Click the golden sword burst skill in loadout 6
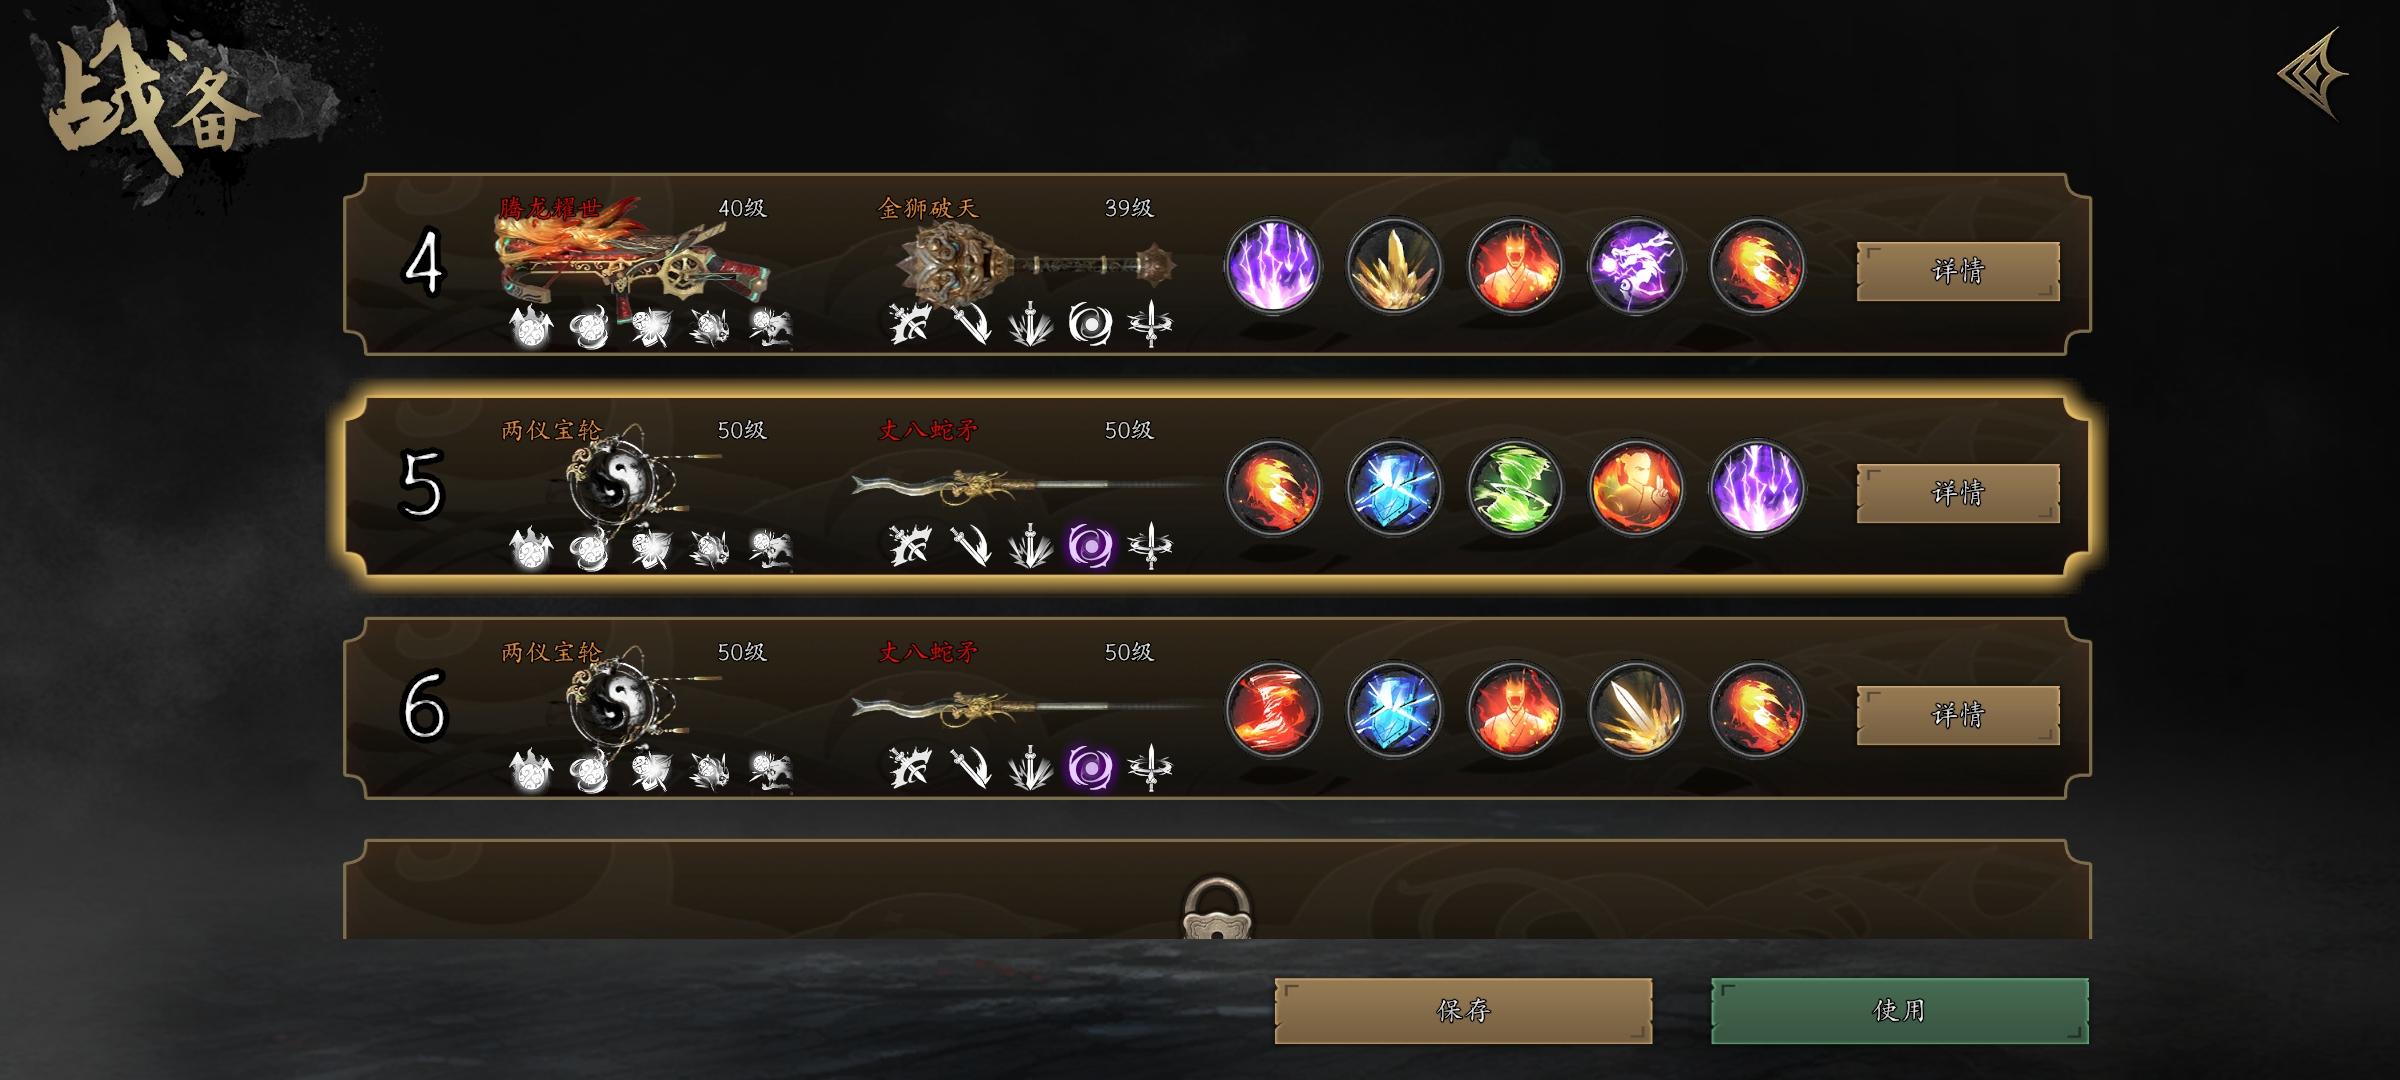Image resolution: width=2400 pixels, height=1080 pixels. (1636, 711)
